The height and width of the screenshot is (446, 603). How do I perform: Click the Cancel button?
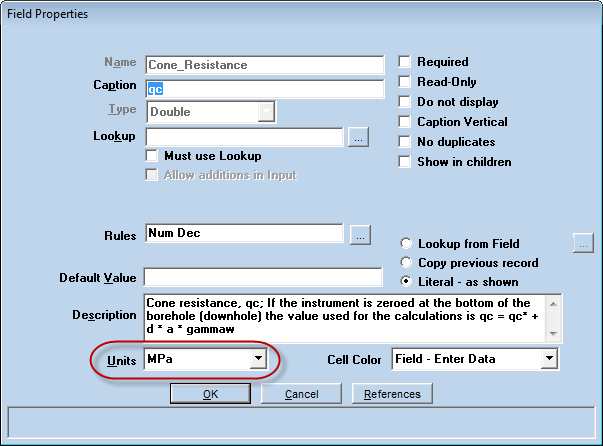pos(301,394)
